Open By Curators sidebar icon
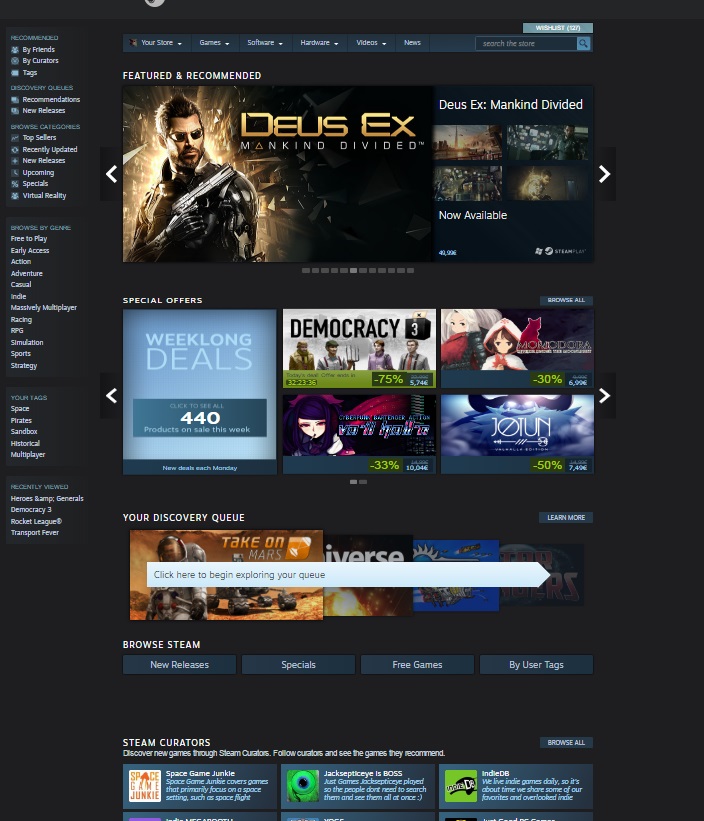 click(15, 61)
